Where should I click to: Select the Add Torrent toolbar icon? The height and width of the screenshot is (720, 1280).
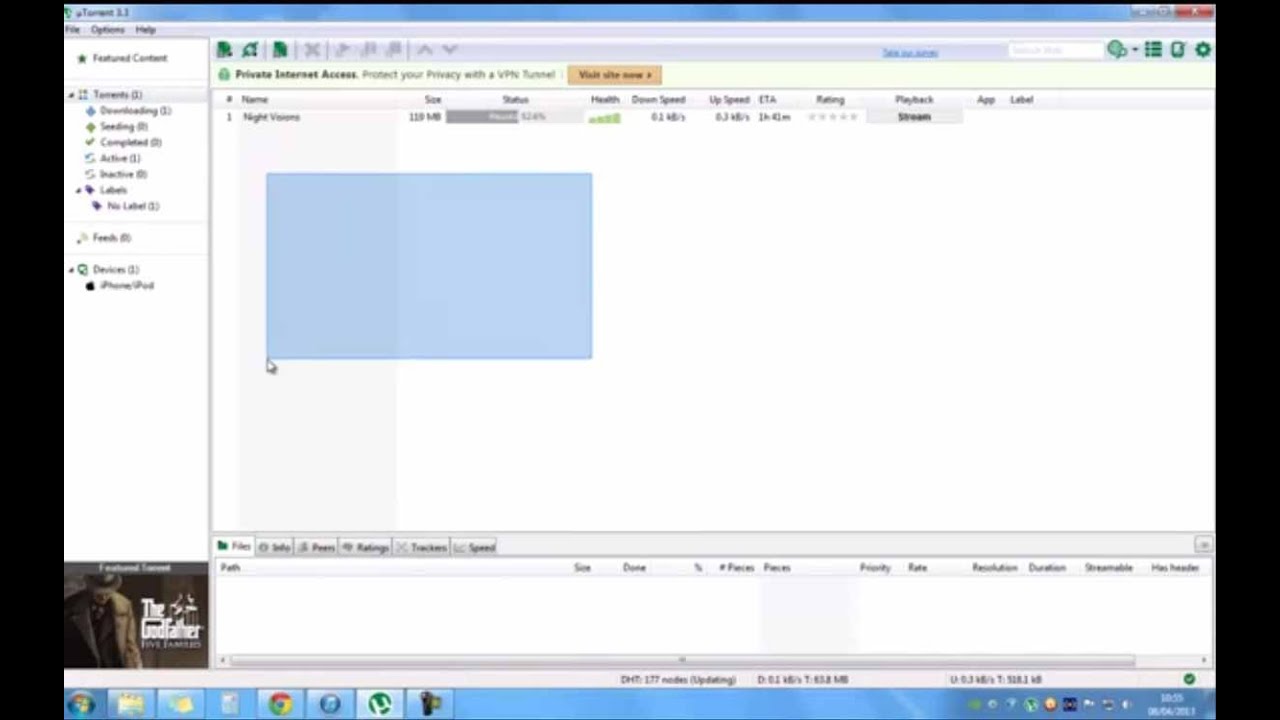(224, 49)
